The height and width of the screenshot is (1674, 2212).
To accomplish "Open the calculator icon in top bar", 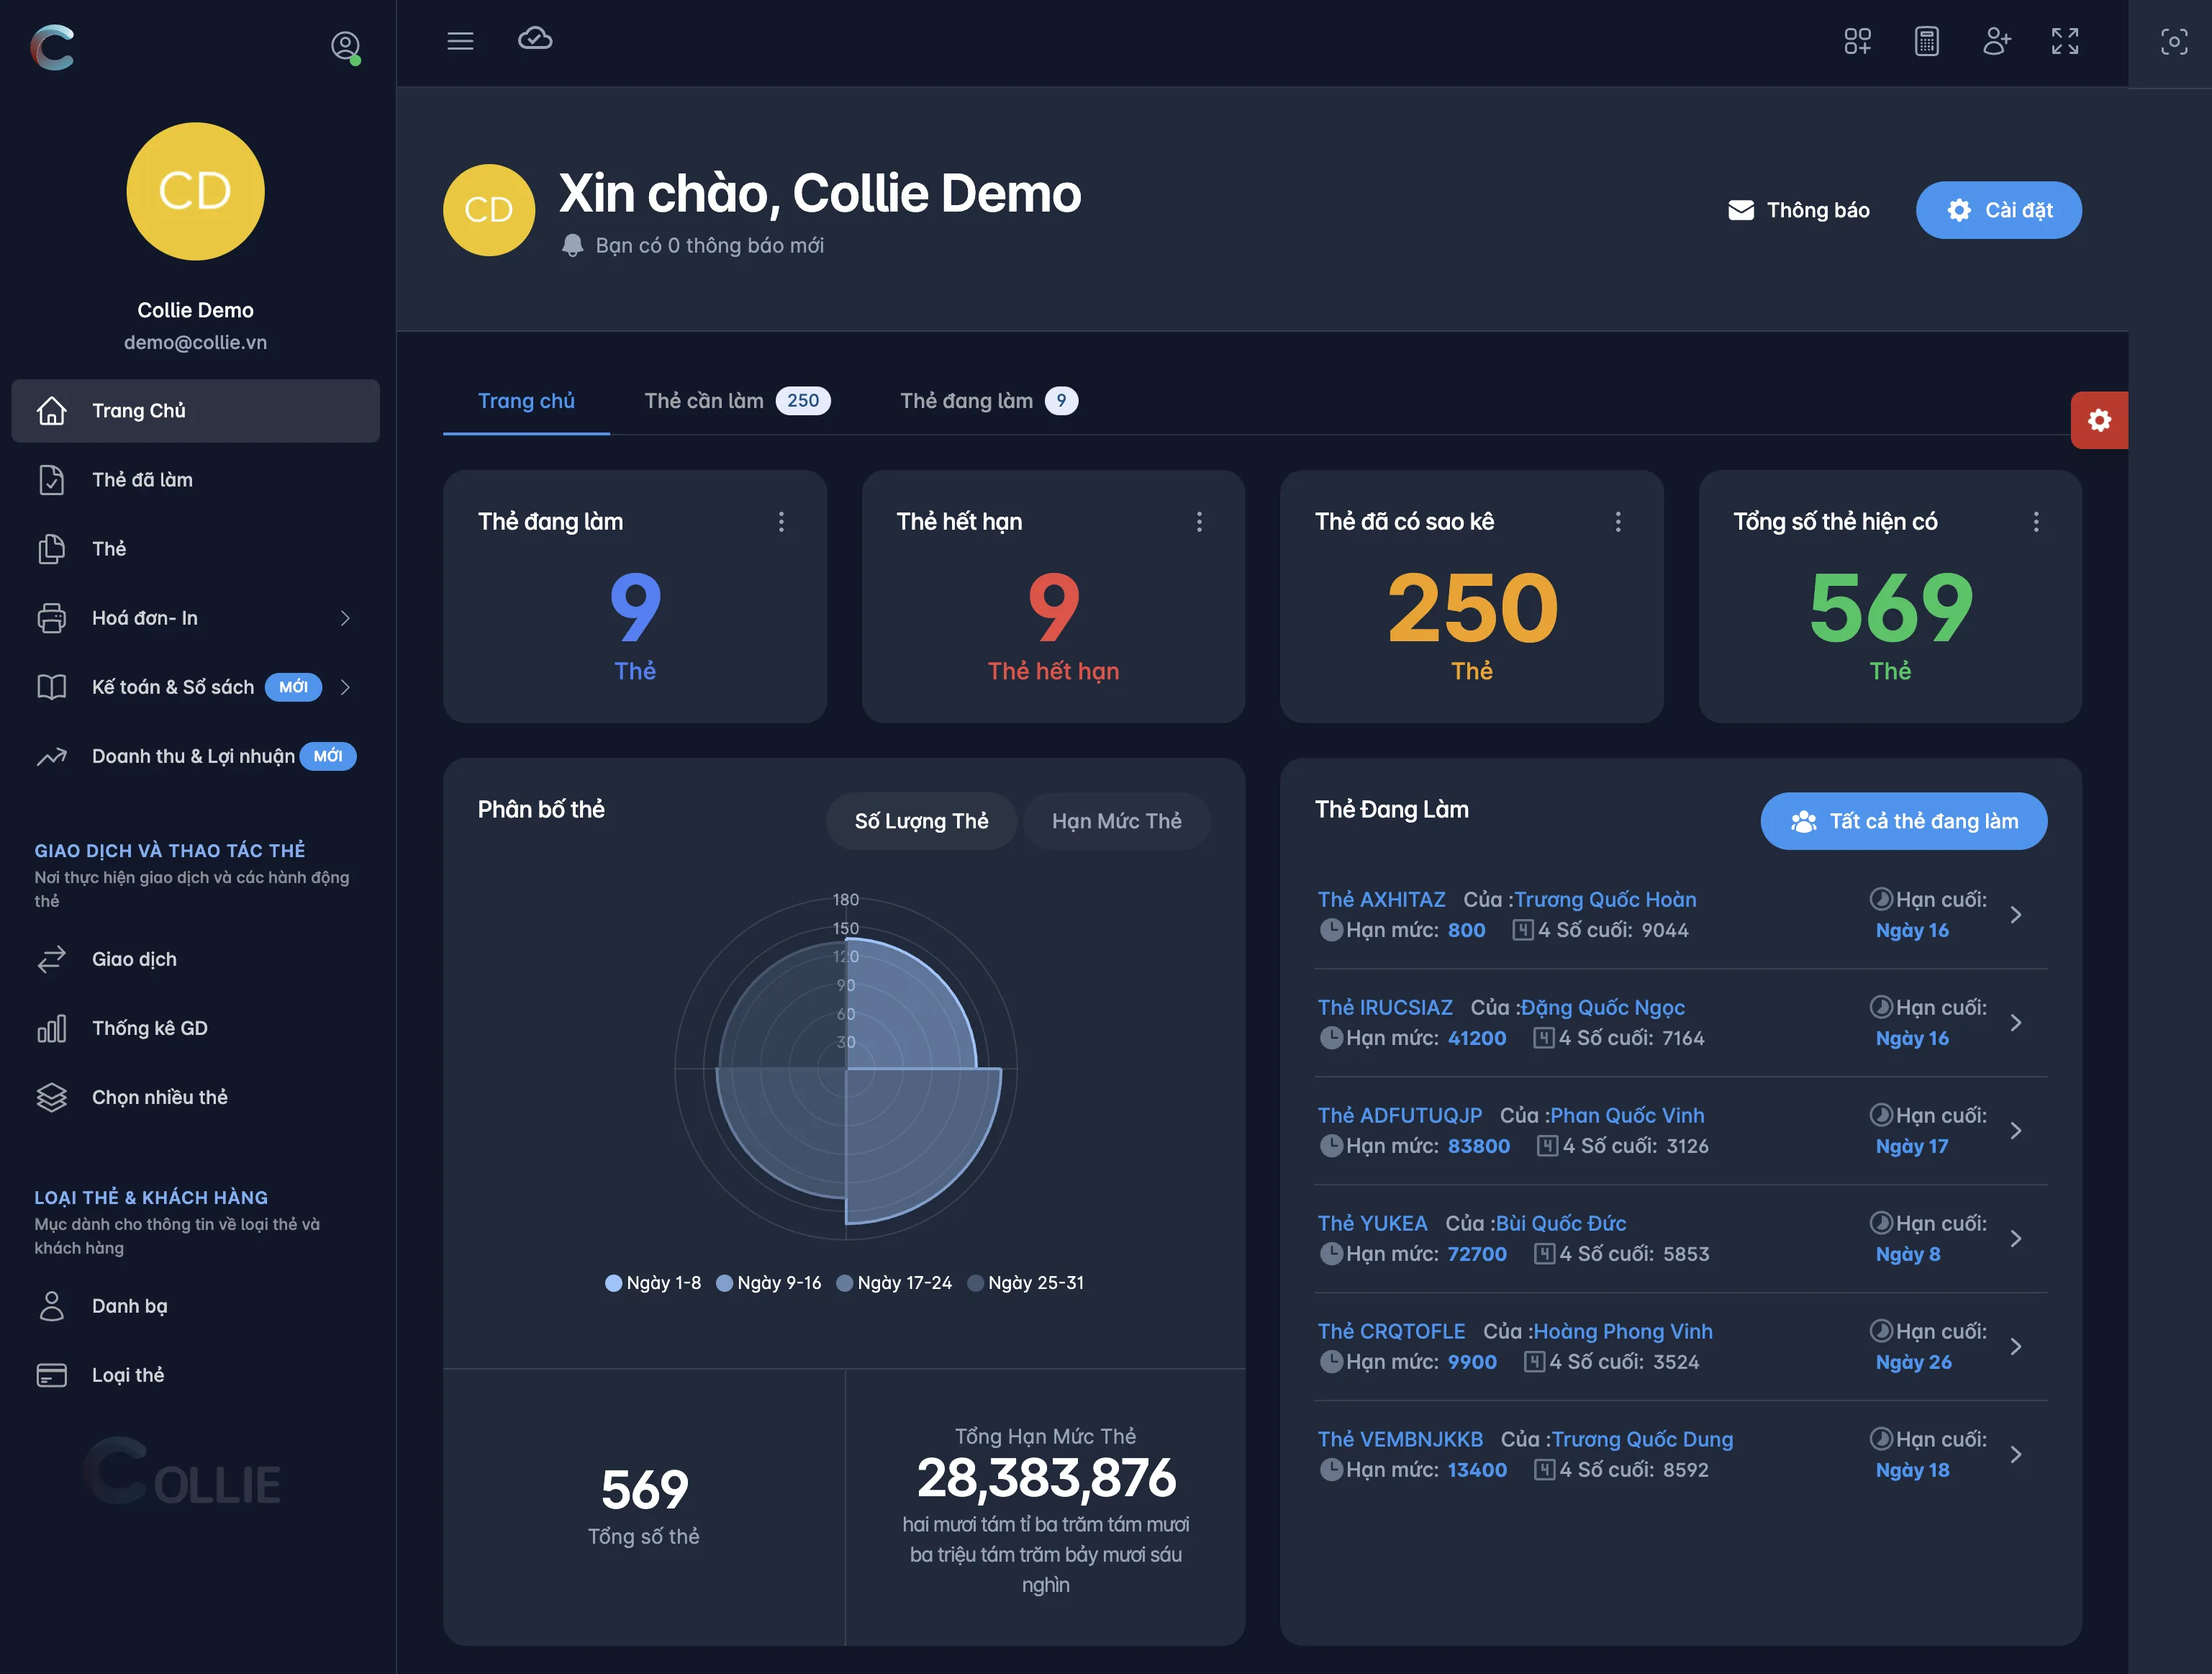I will coord(1926,41).
